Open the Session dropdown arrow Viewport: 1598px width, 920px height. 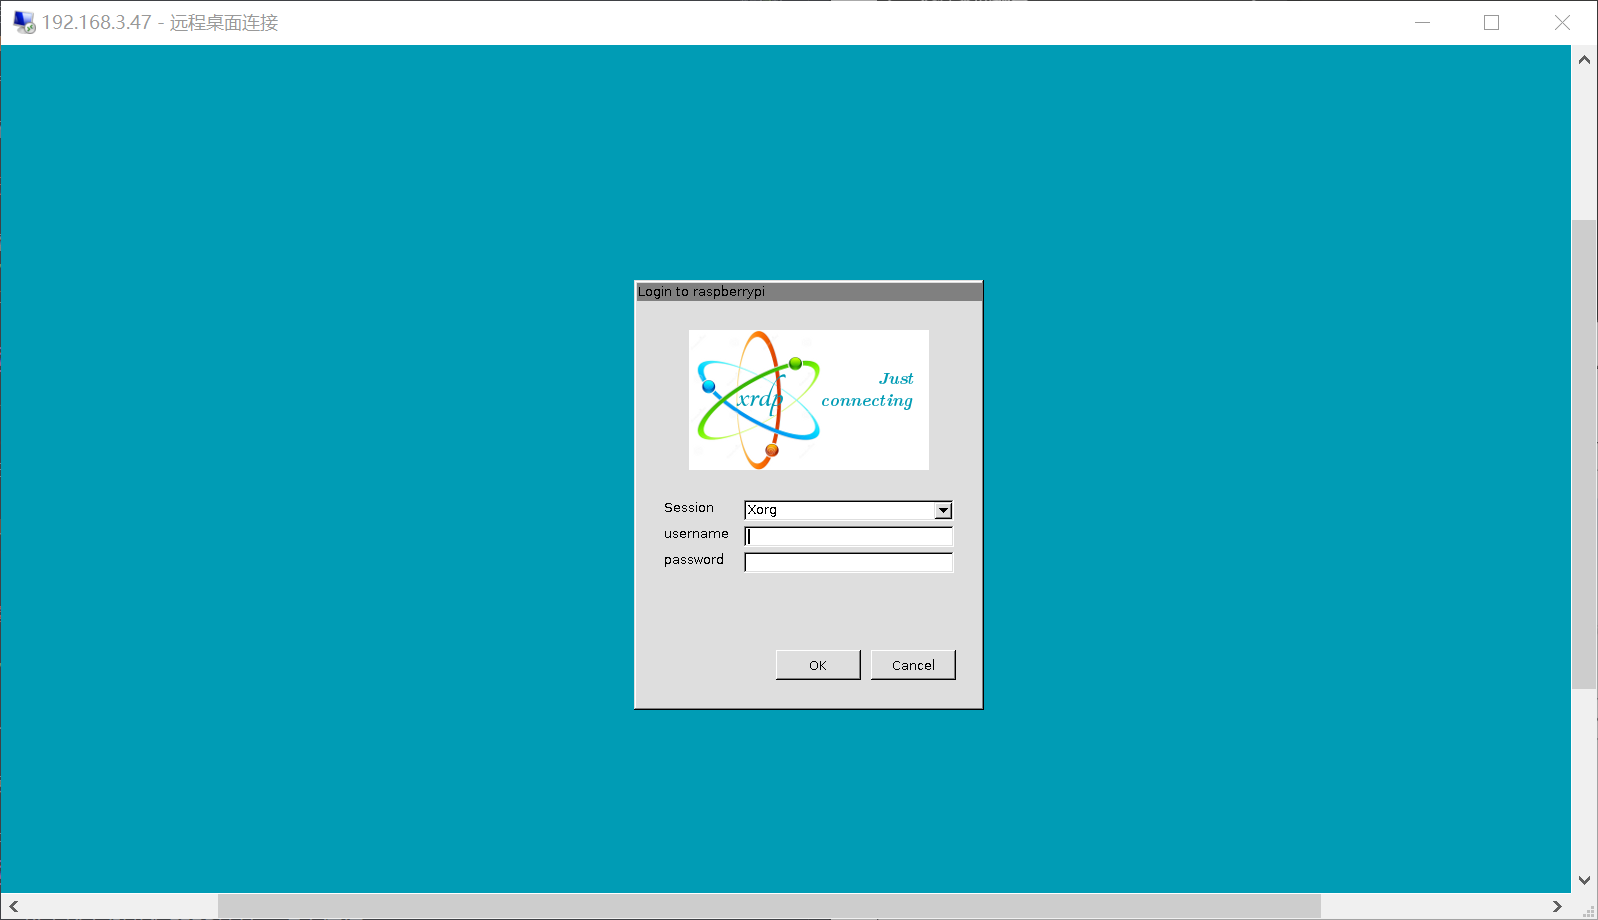[943, 511]
